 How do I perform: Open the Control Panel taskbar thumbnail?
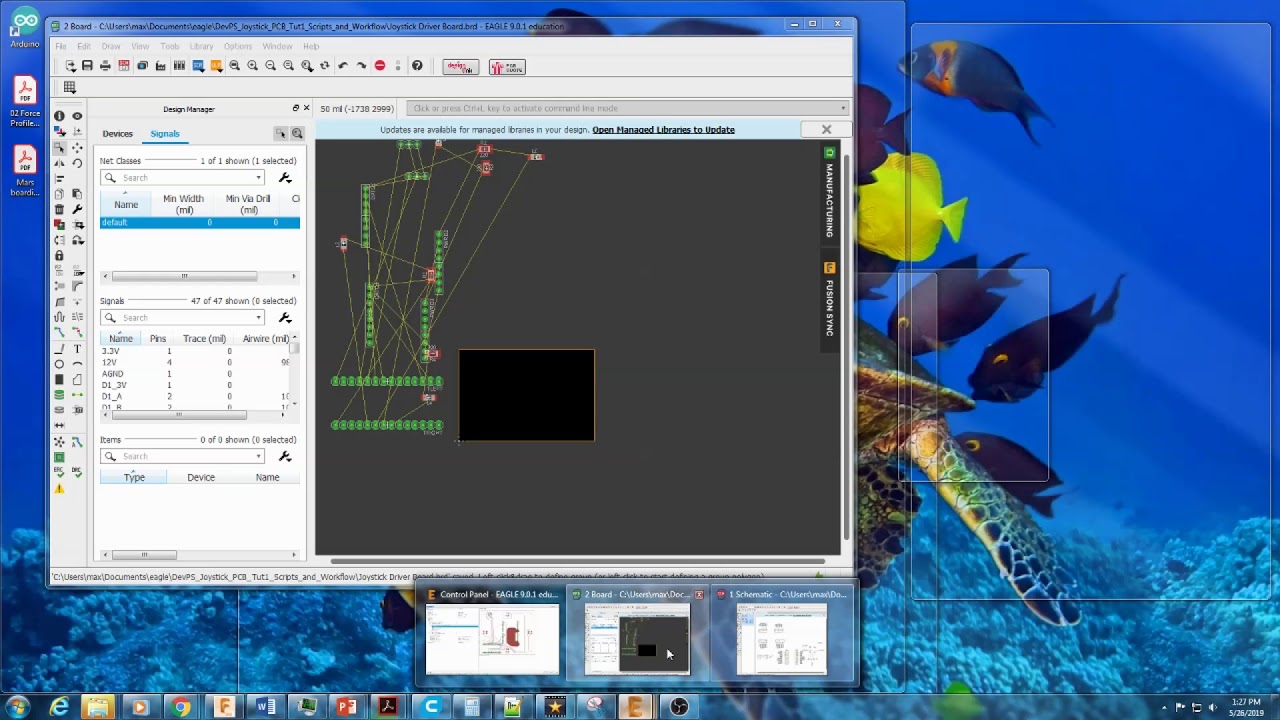tap(492, 632)
